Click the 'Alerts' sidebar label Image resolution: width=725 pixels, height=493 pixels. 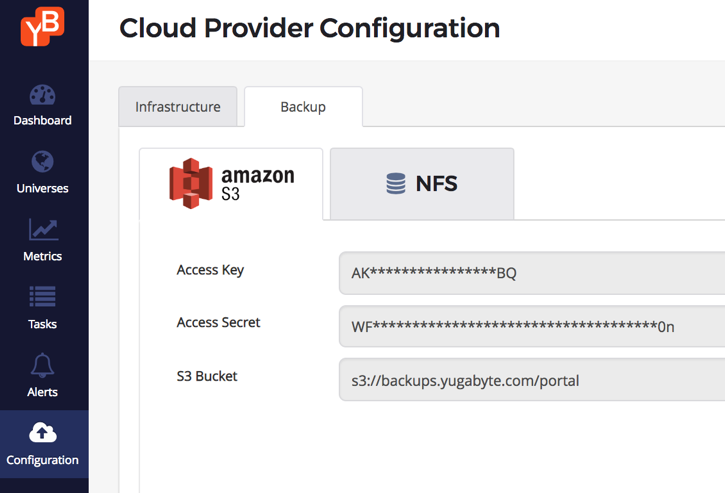click(x=42, y=392)
